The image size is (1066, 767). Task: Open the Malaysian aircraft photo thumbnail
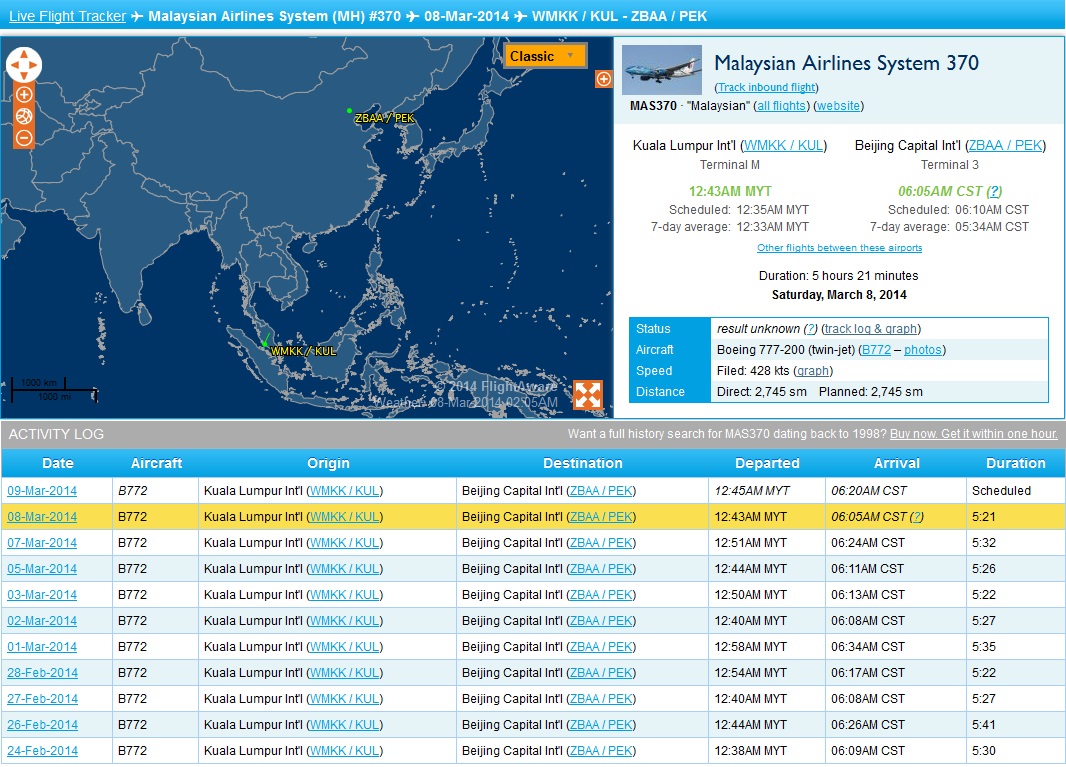pyautogui.click(x=661, y=70)
